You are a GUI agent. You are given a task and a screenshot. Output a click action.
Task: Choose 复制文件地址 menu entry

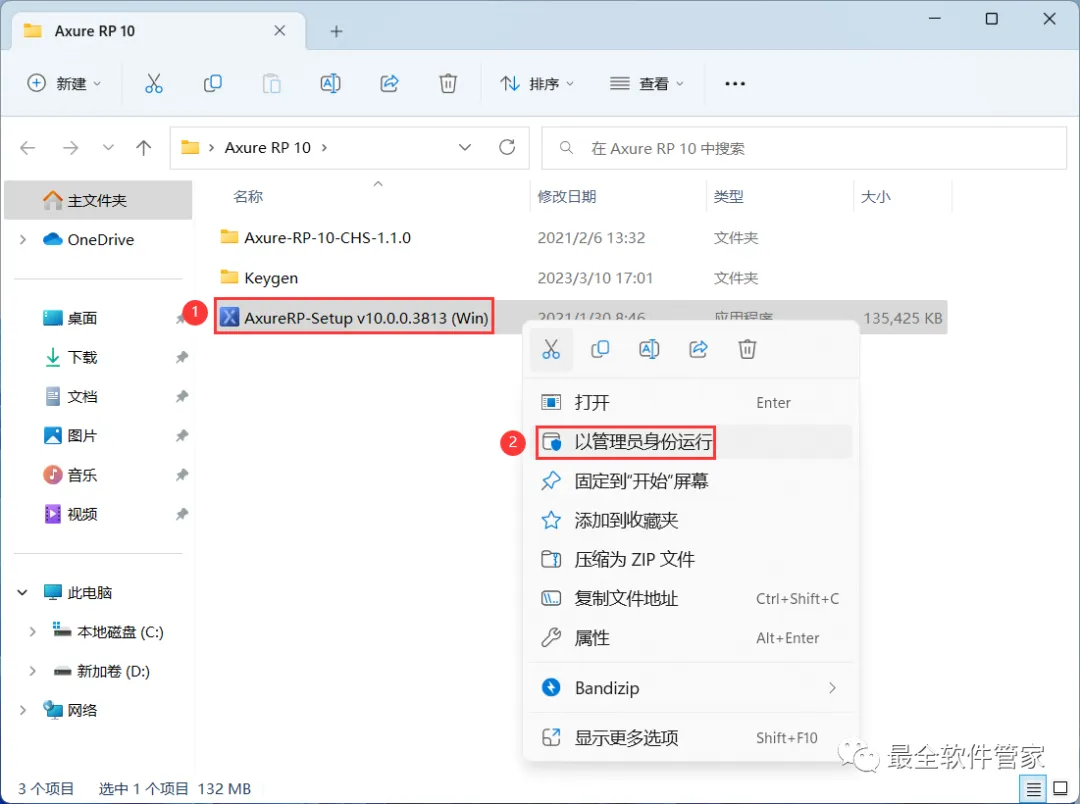(691, 599)
